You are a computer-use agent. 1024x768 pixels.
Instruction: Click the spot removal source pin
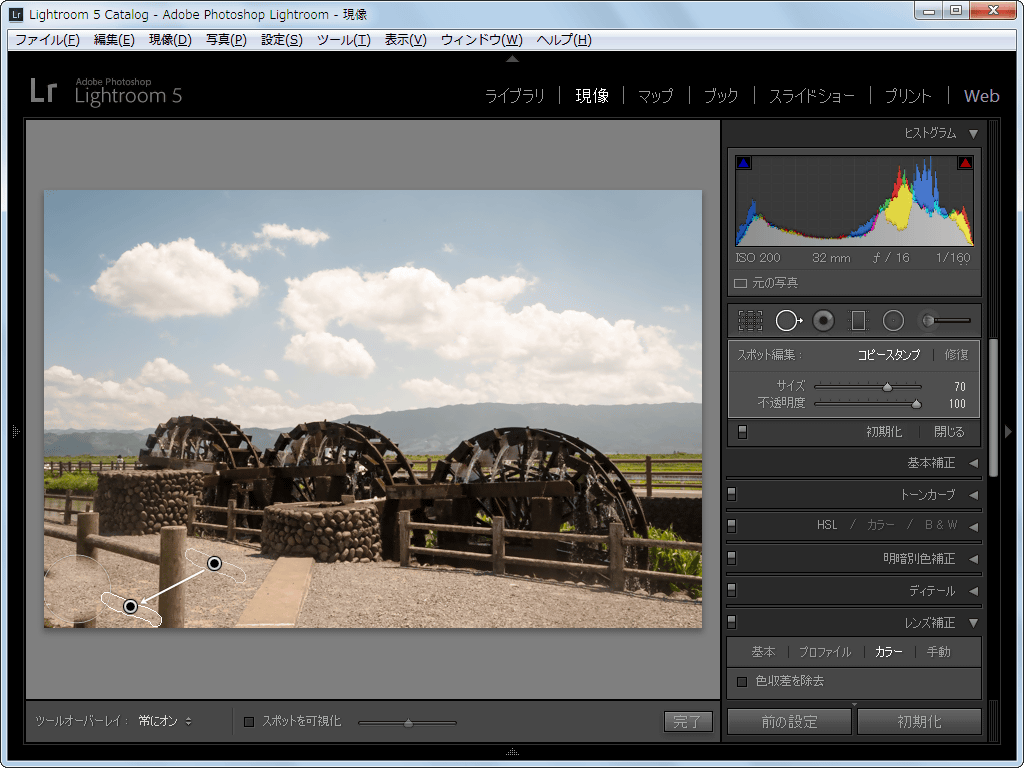215,563
